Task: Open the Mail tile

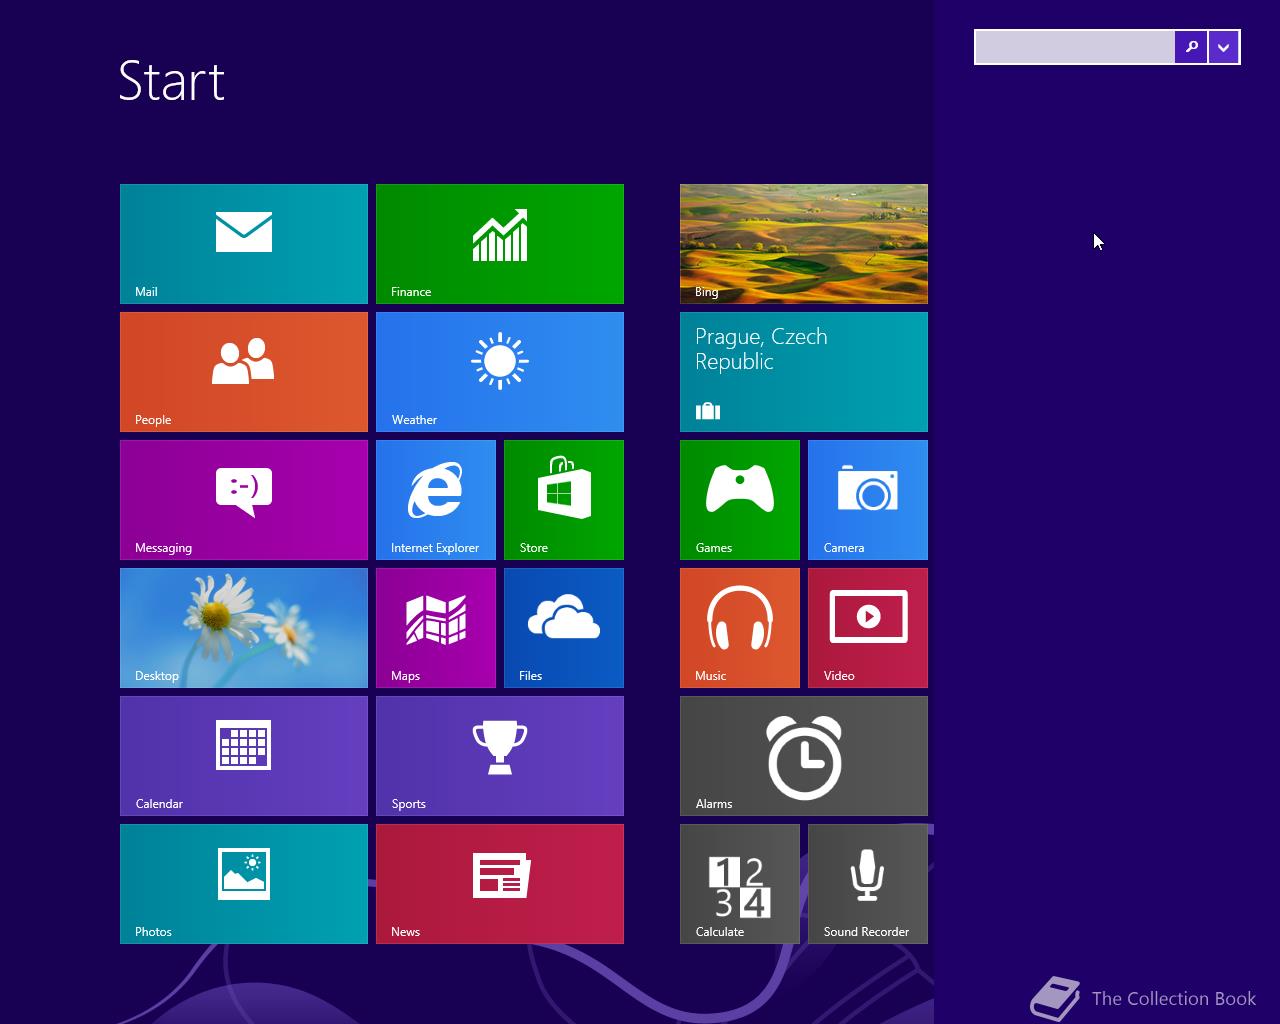Action: point(244,244)
